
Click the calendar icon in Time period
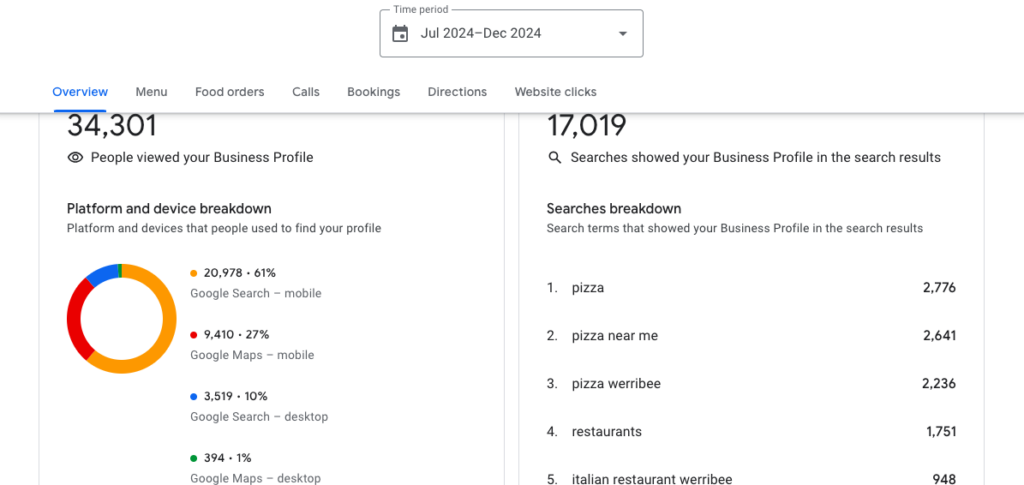click(x=400, y=34)
